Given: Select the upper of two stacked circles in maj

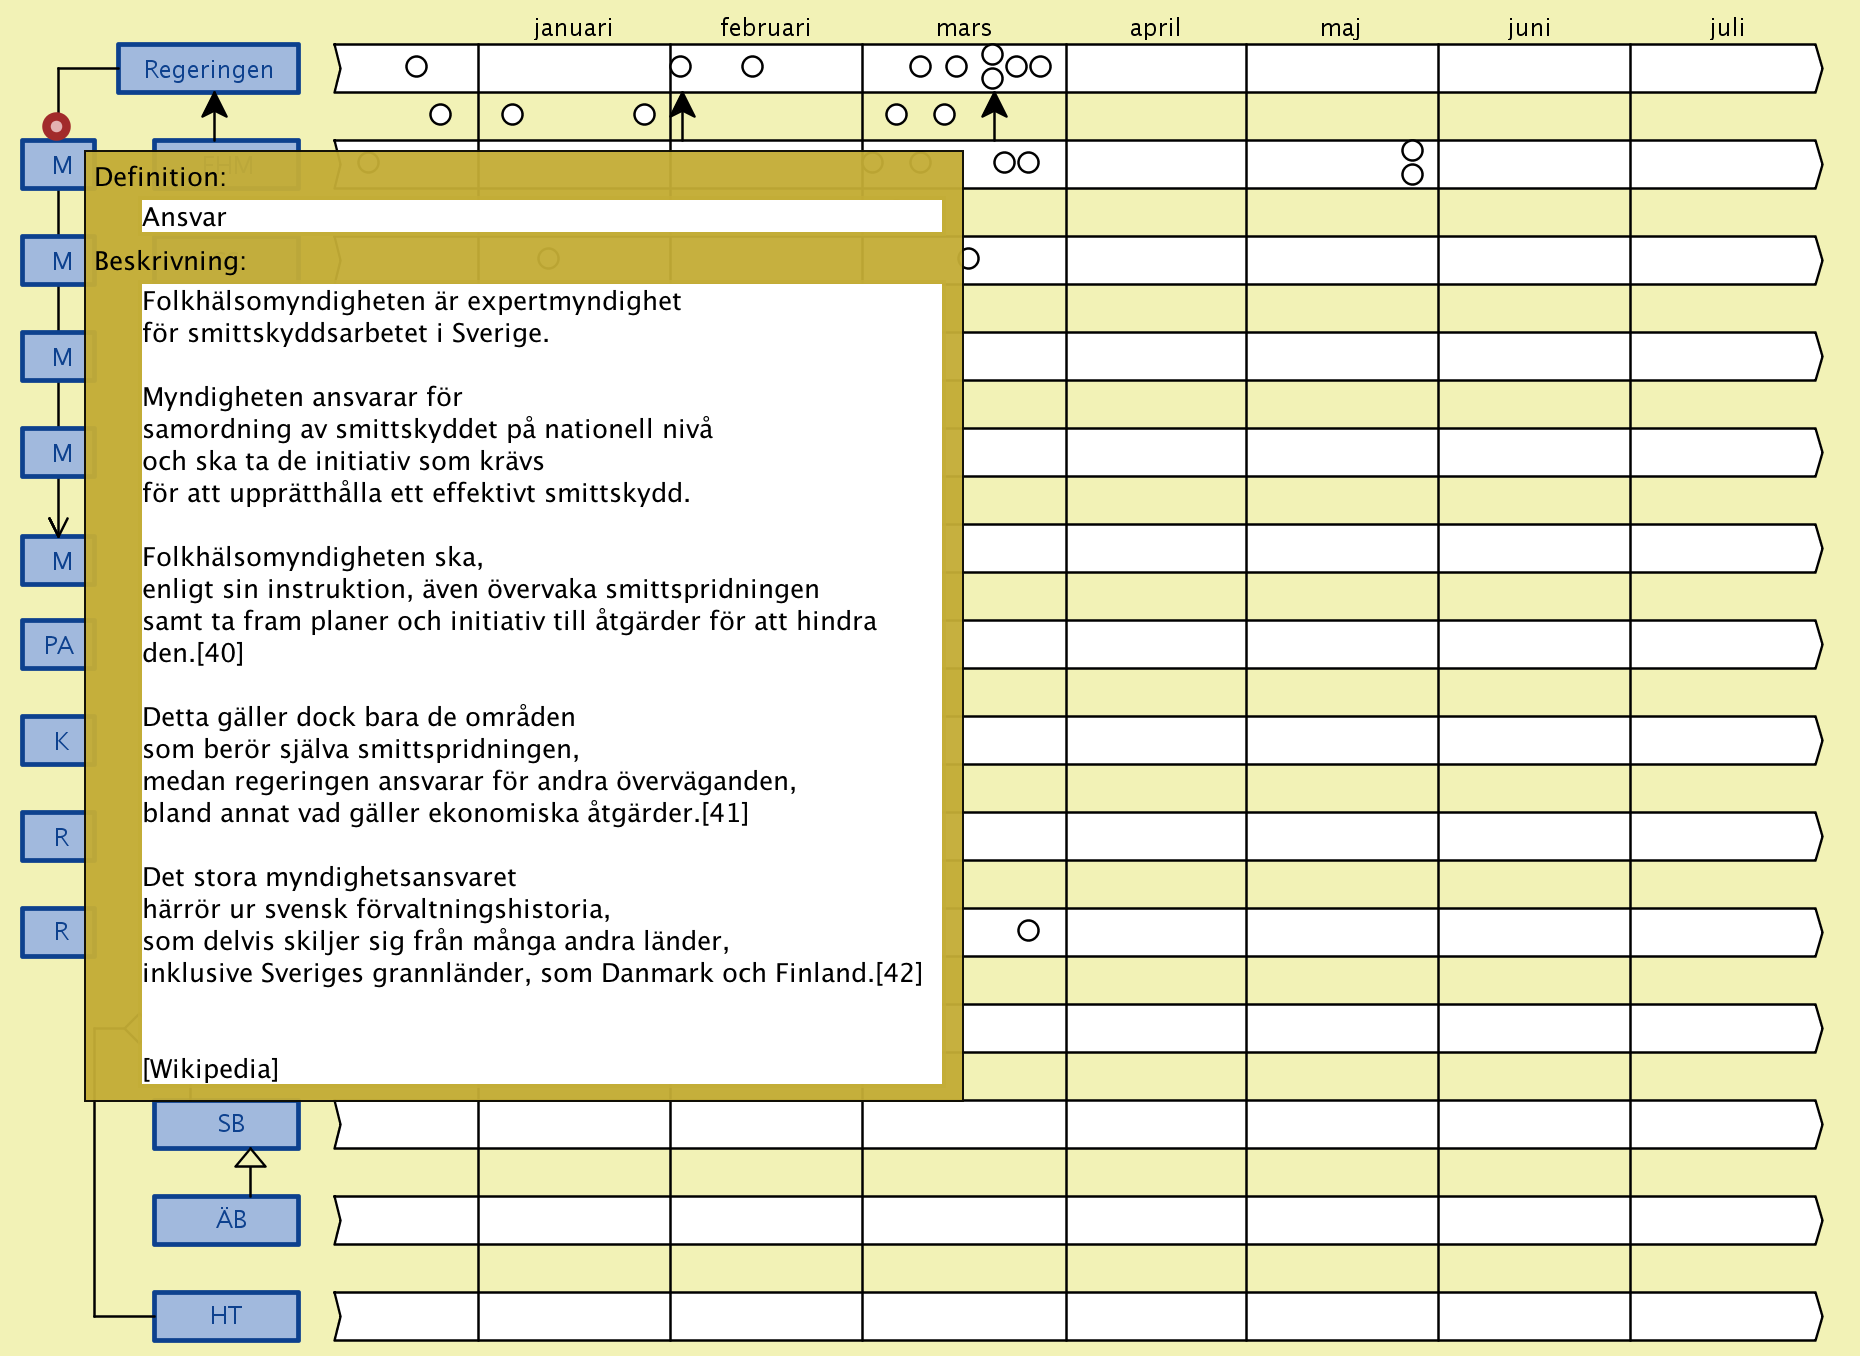Looking at the screenshot, I should (x=1412, y=151).
